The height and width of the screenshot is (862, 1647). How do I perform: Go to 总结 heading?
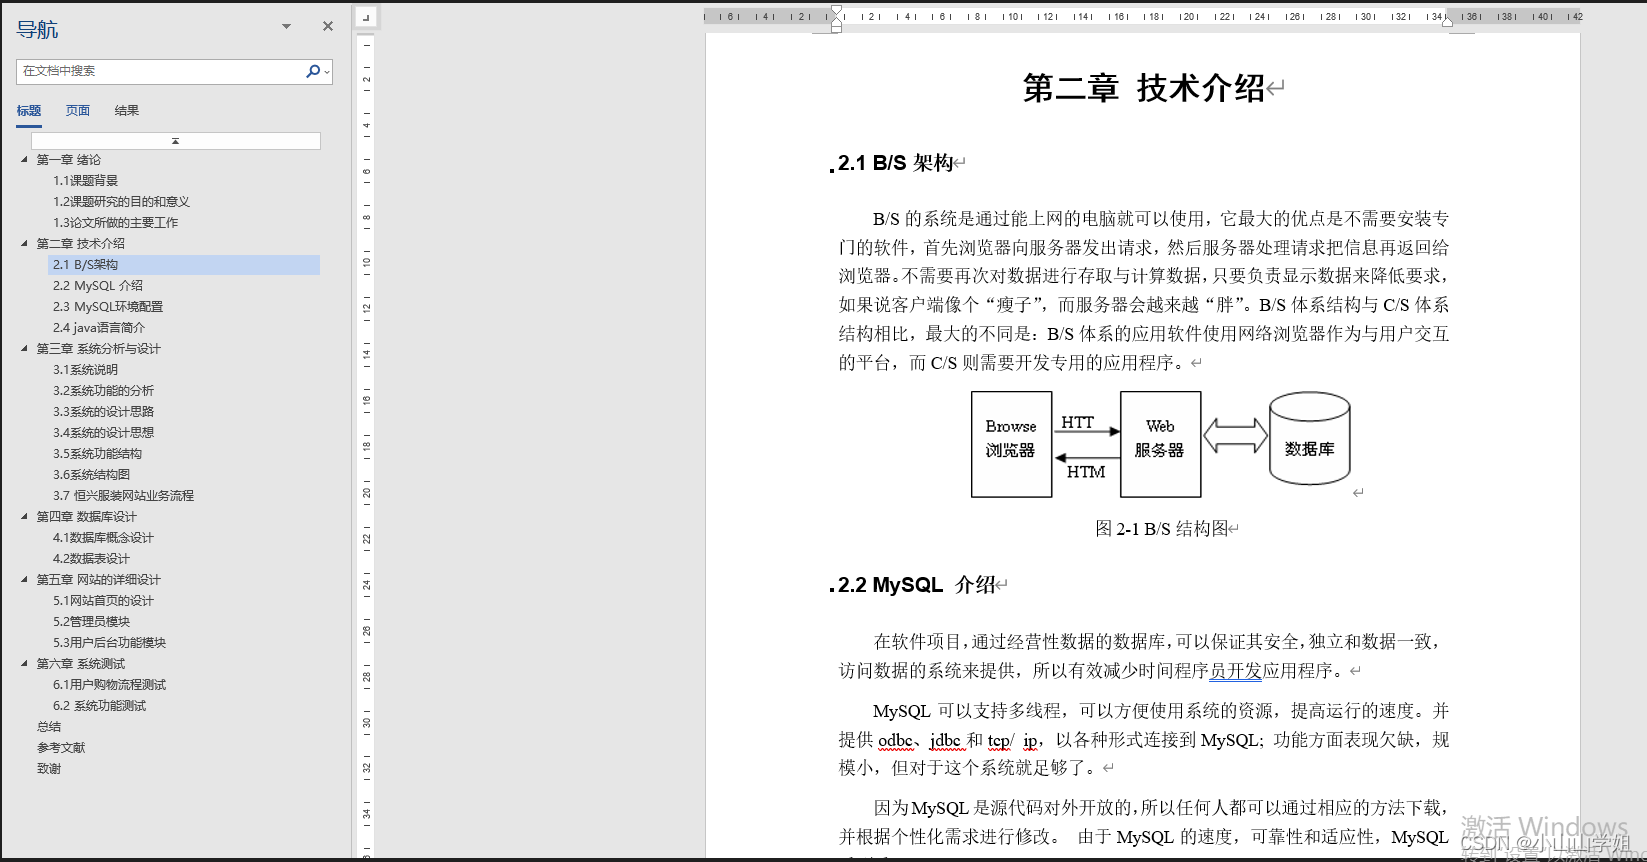49,727
